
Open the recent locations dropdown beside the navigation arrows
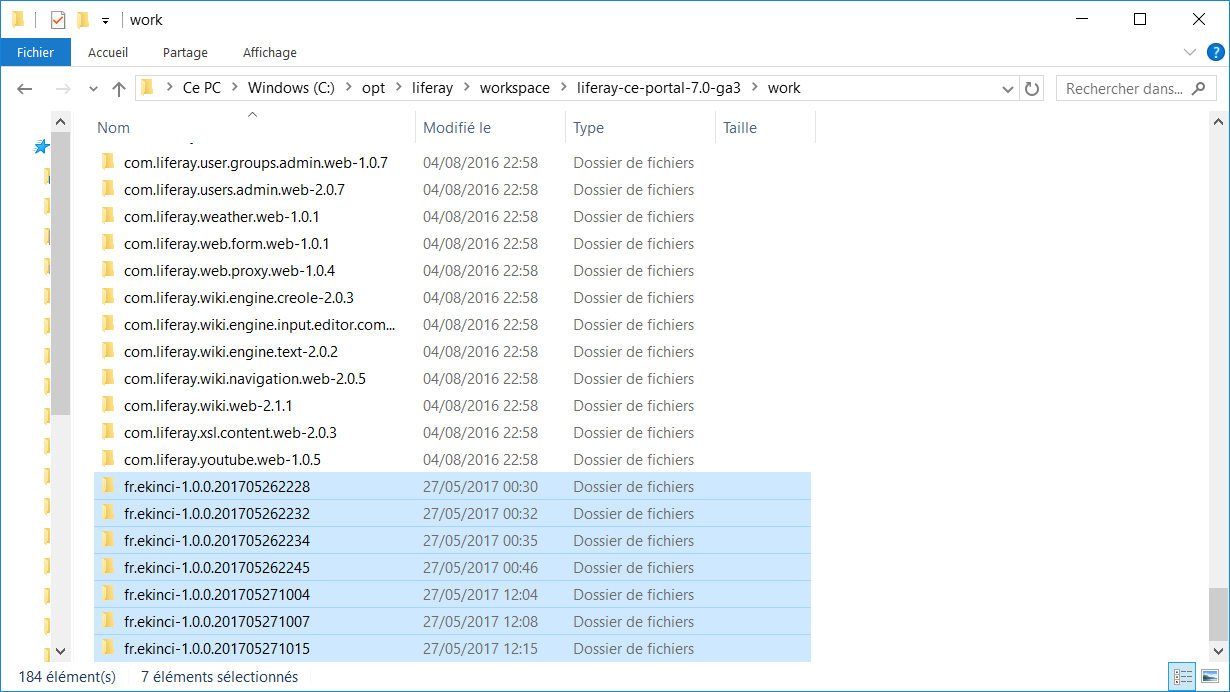coord(92,88)
